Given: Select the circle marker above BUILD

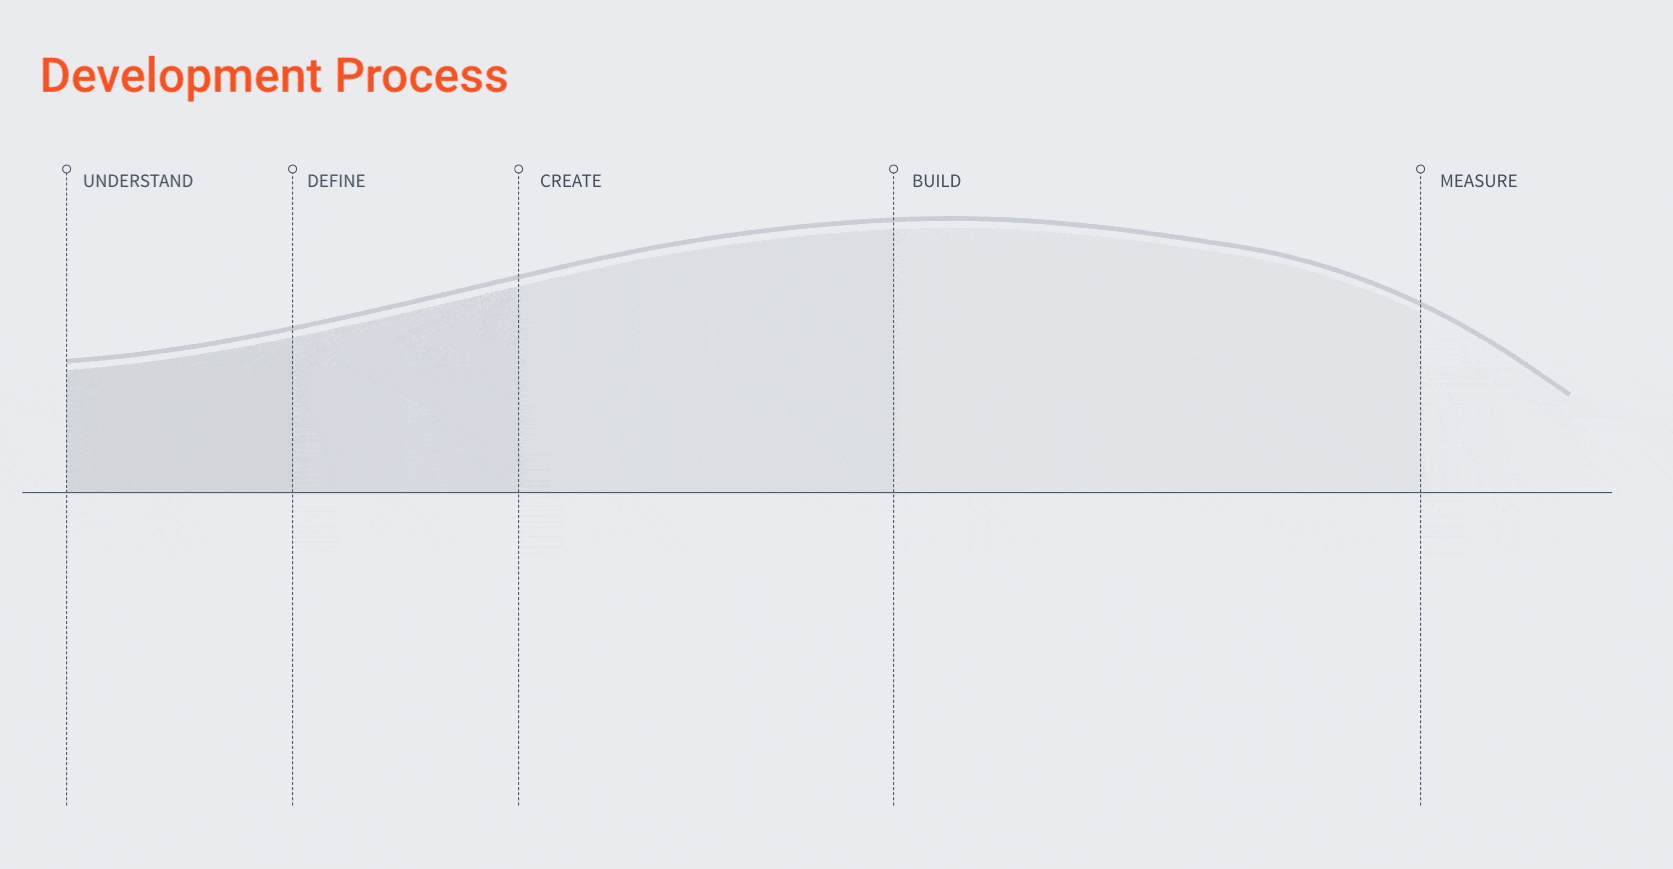Looking at the screenshot, I should pos(894,169).
